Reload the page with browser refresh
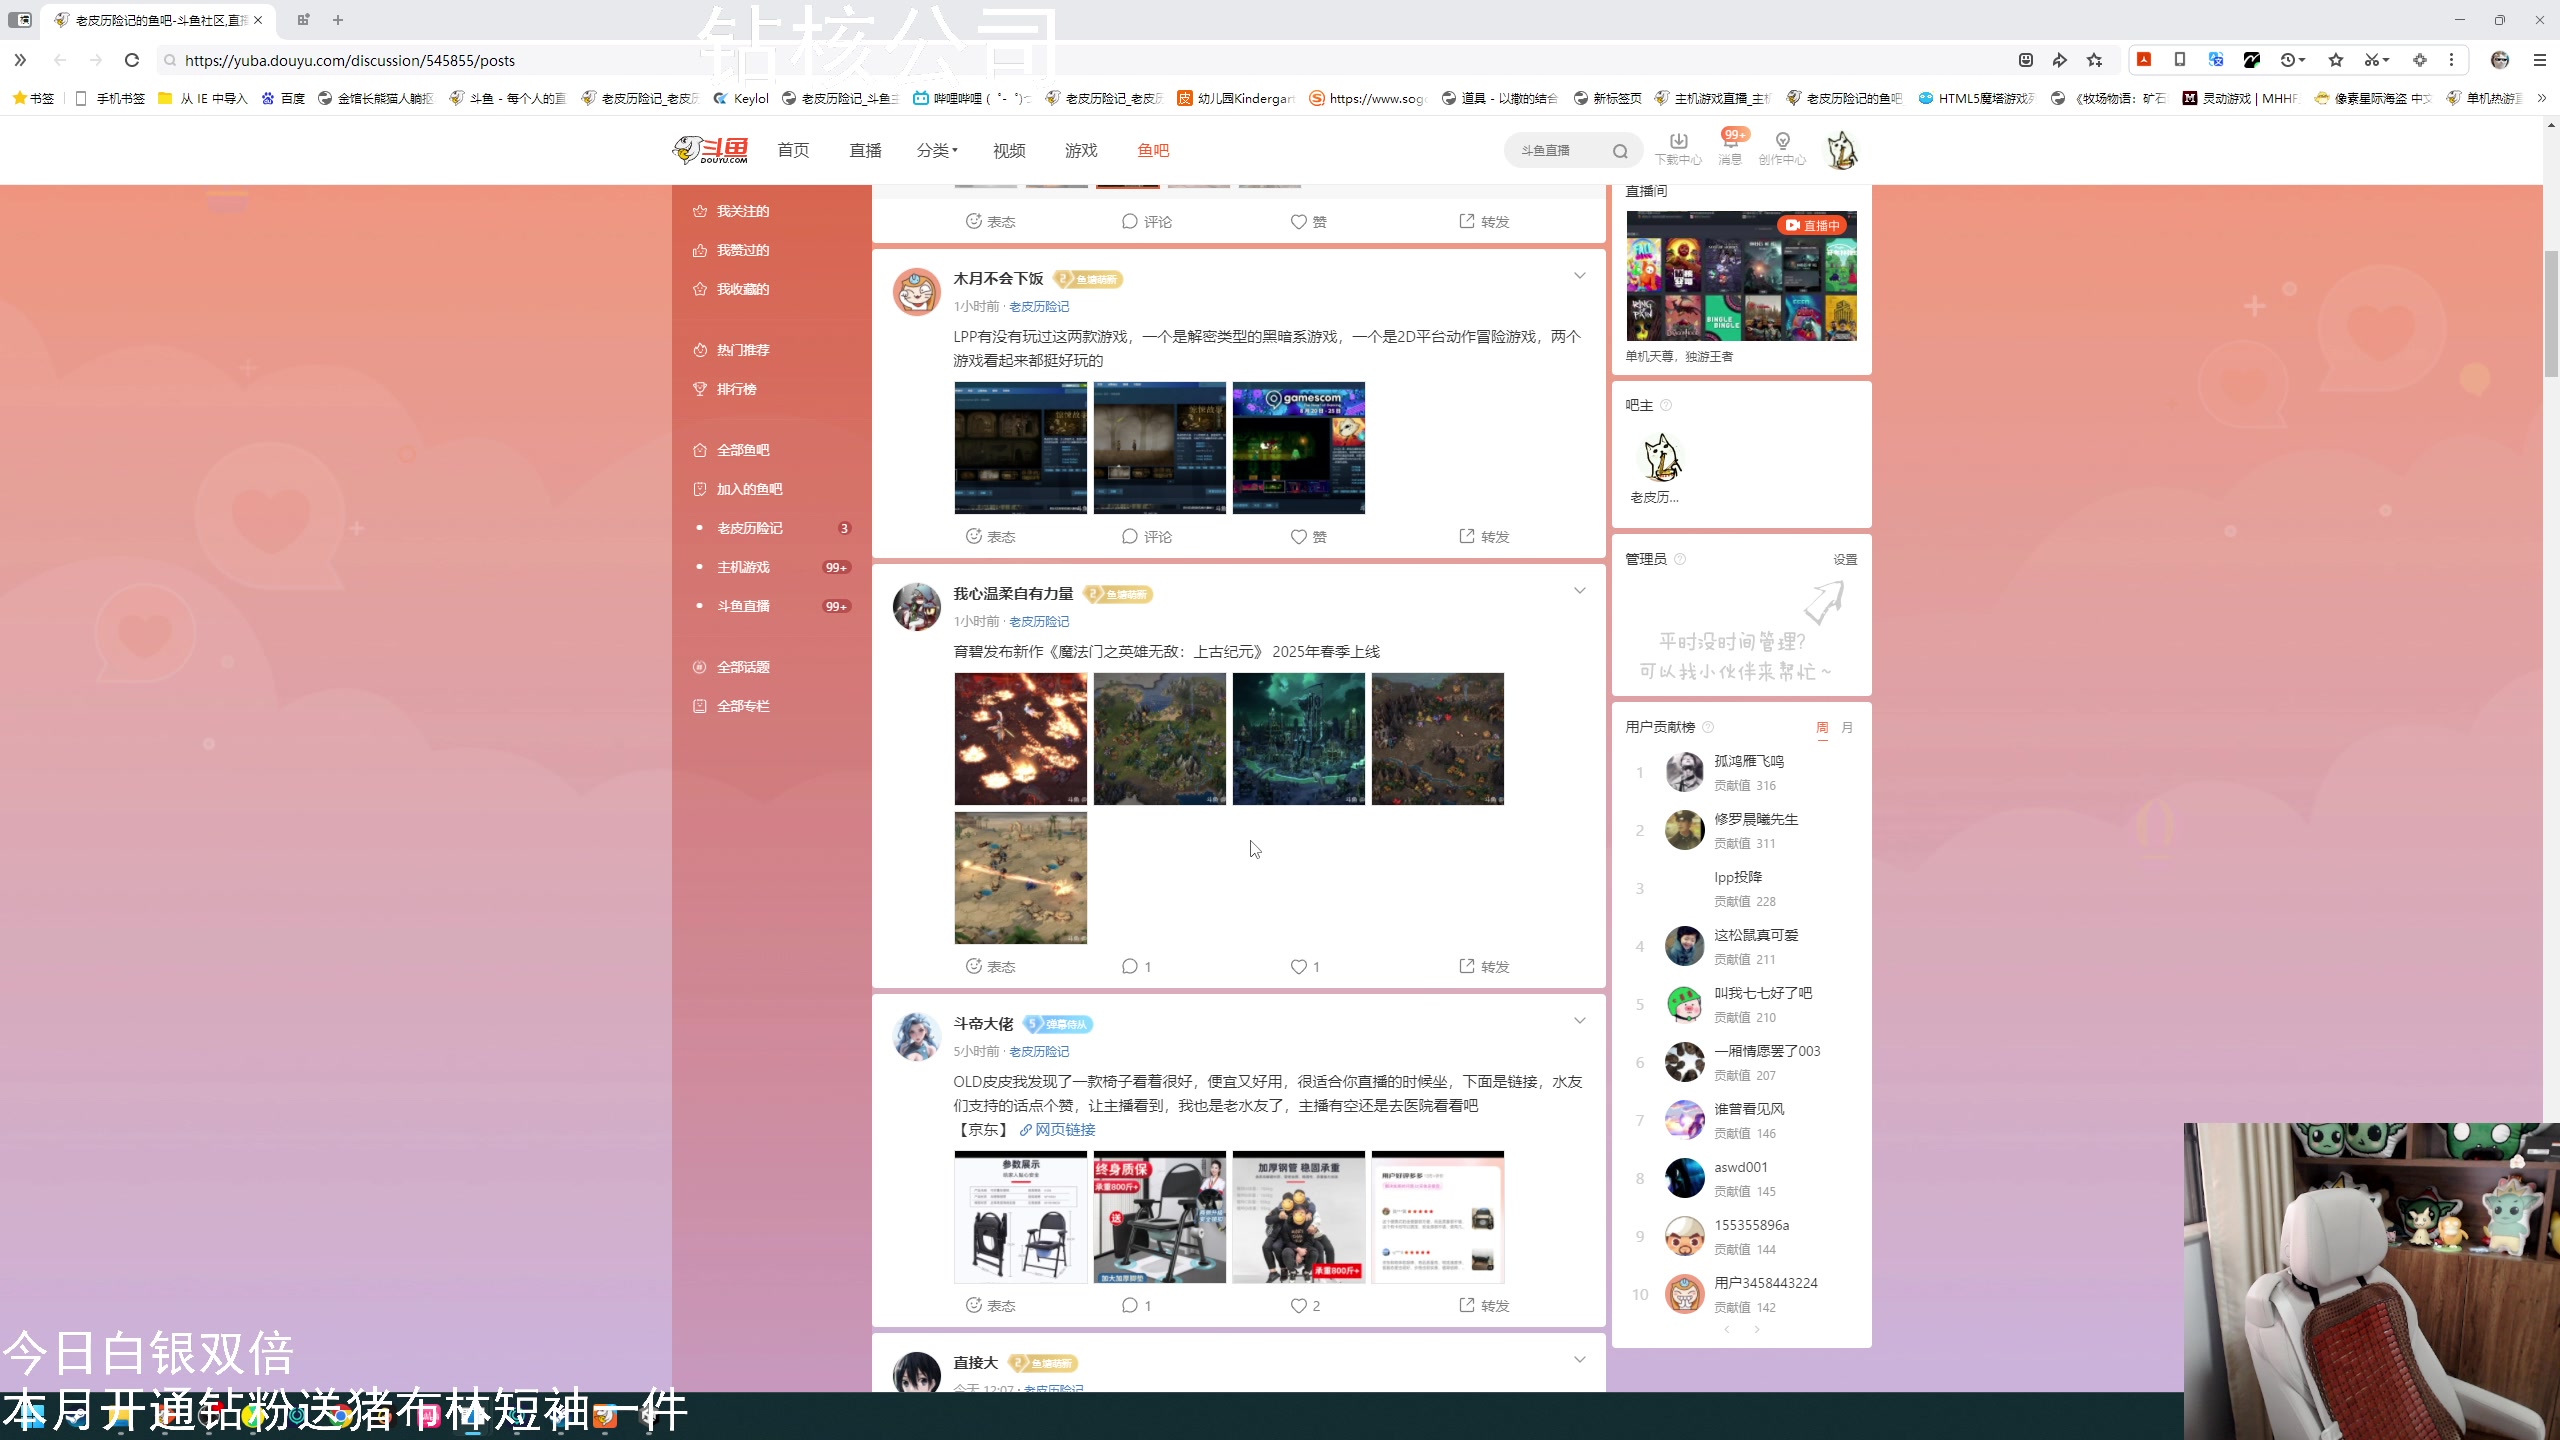The height and width of the screenshot is (1440, 2560). click(131, 60)
